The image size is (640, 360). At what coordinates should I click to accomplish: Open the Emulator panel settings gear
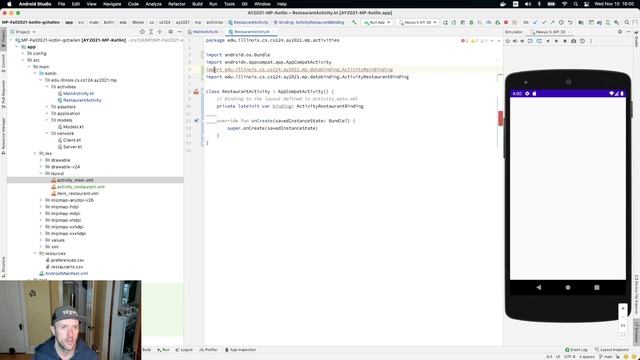(x=620, y=32)
